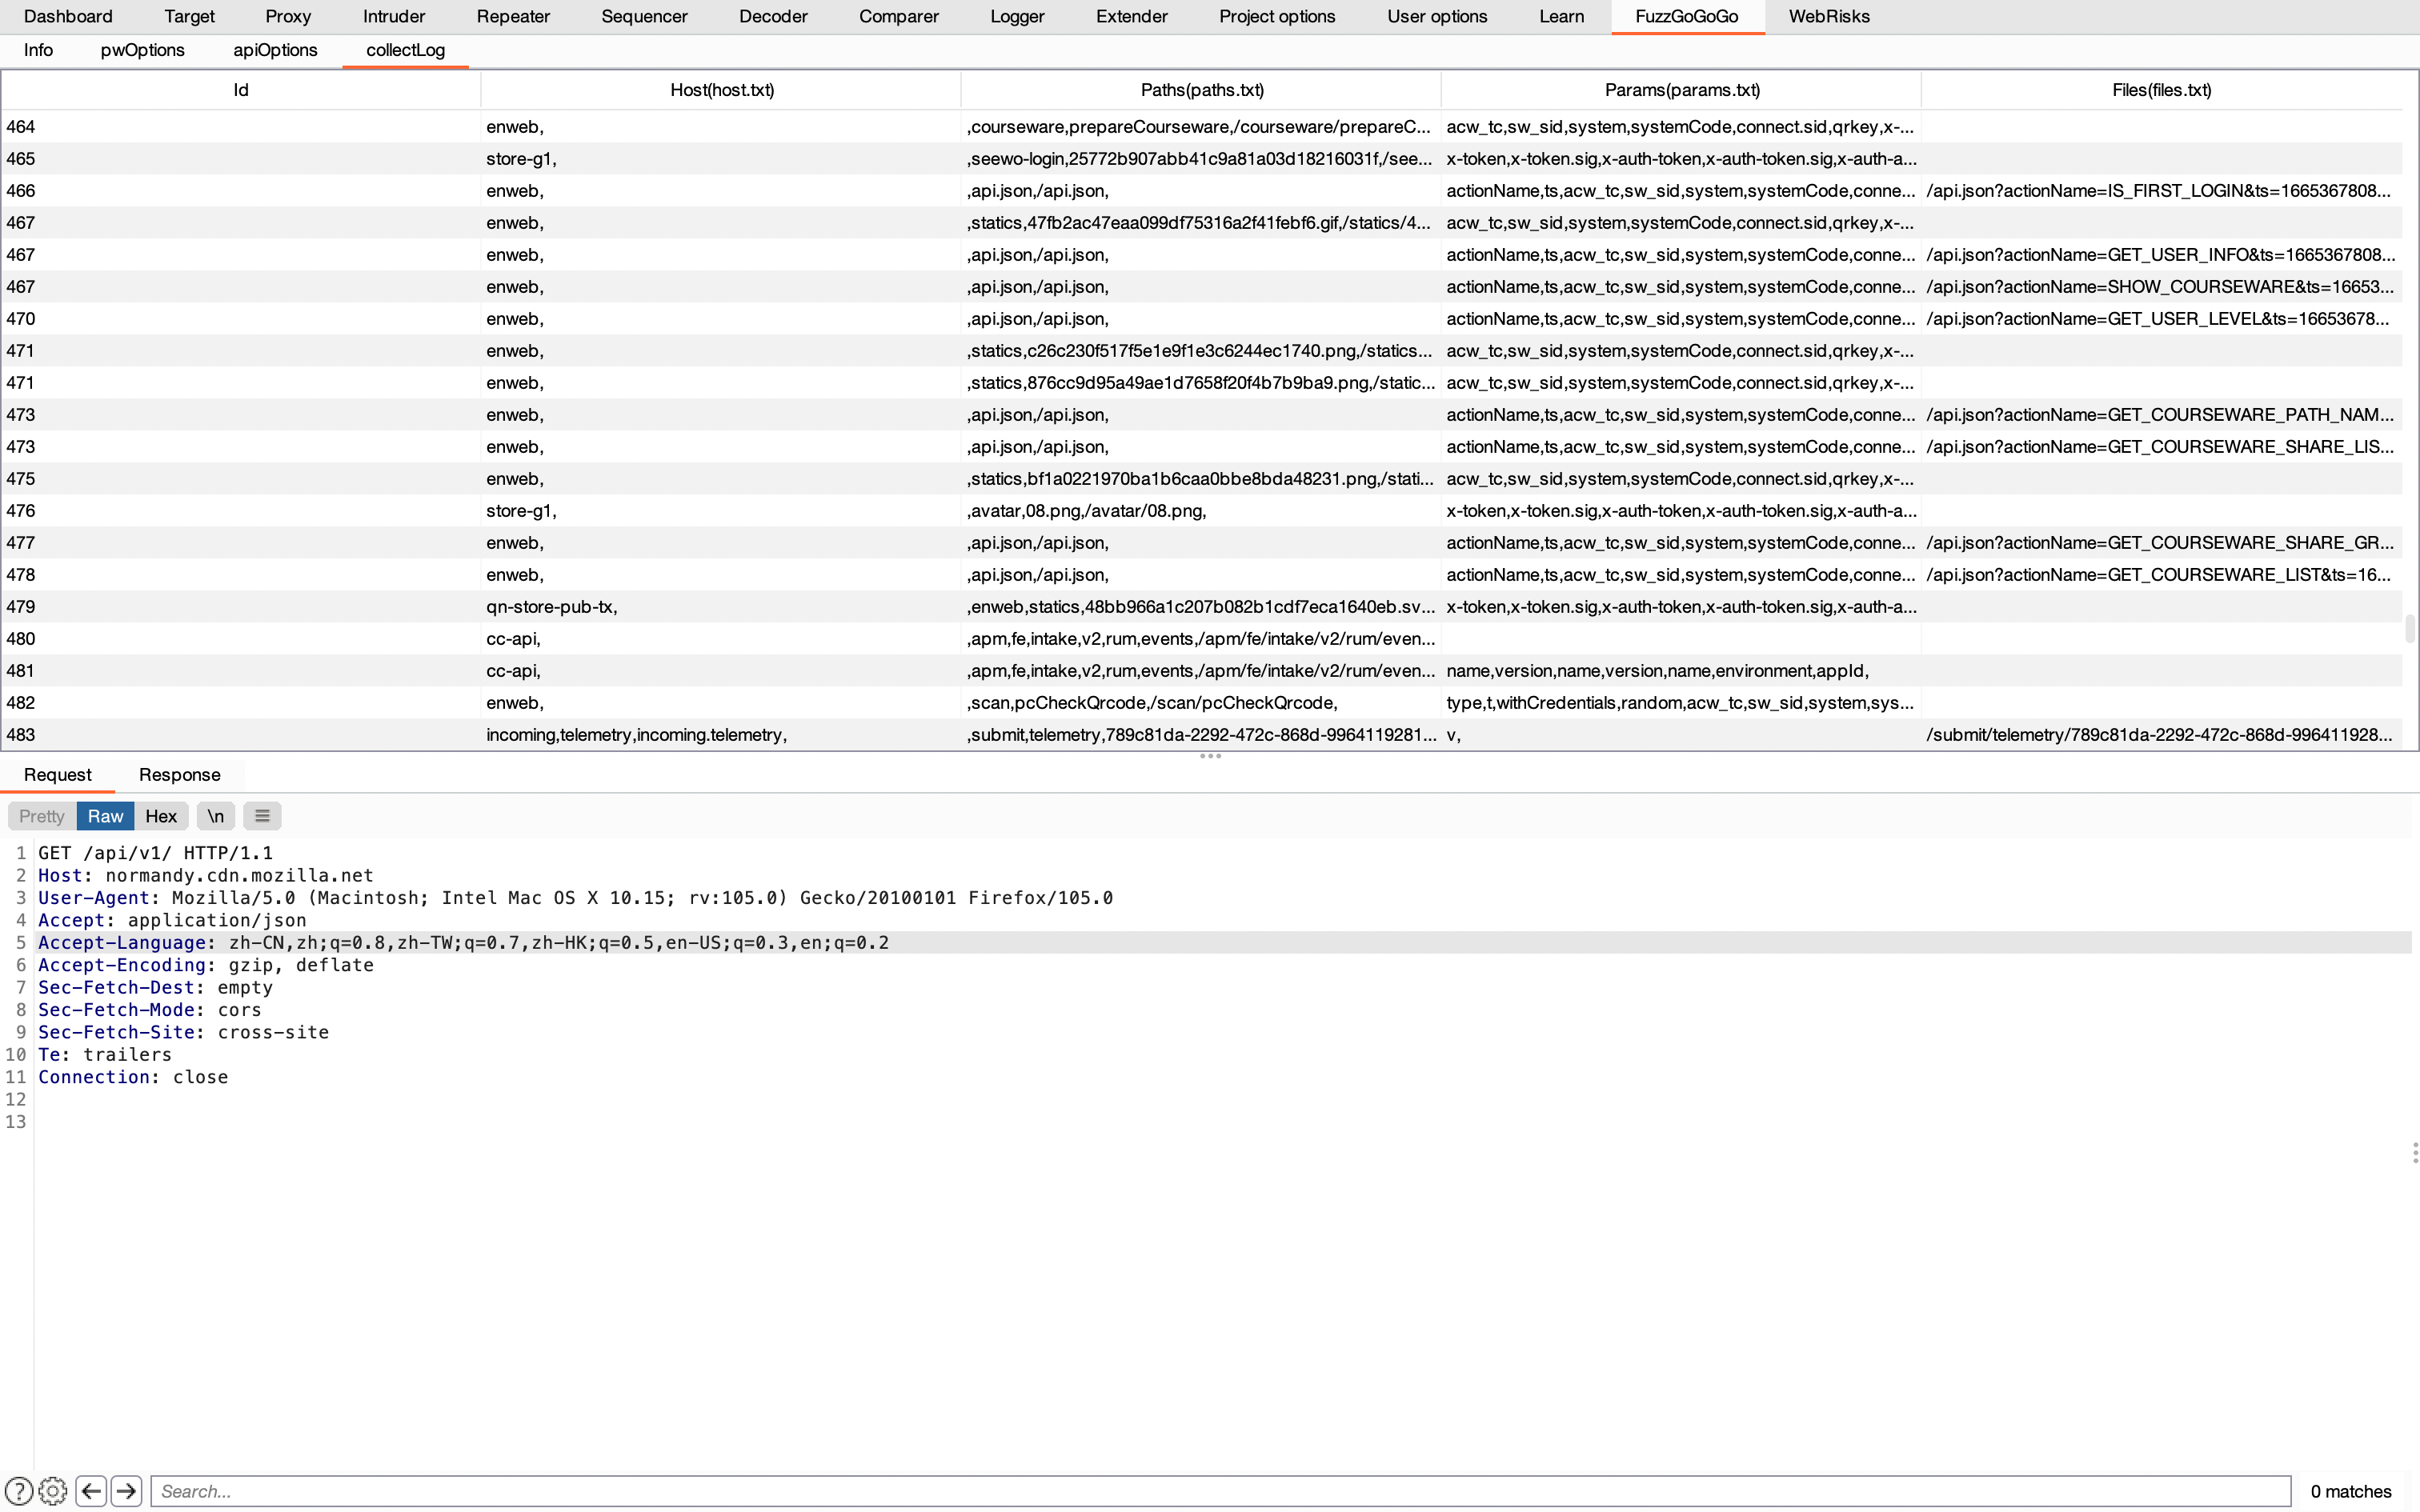Screen dimensions: 2420x1512
Task: Open the apiOptions tab
Action: click(x=275, y=50)
